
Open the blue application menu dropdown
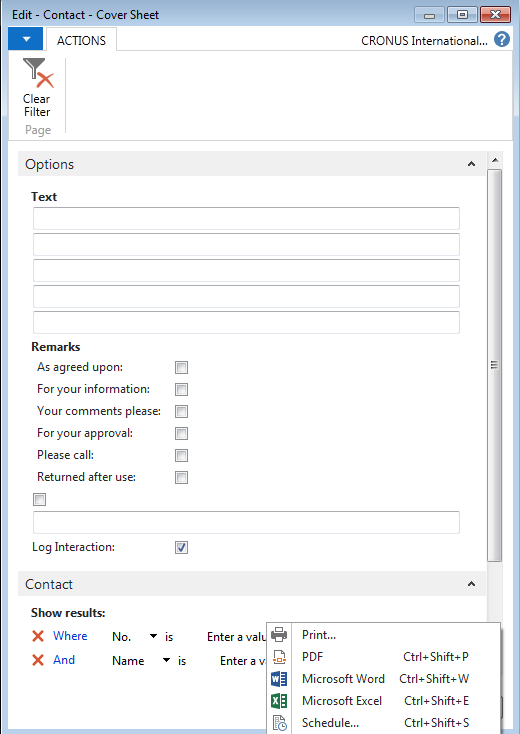[26, 39]
